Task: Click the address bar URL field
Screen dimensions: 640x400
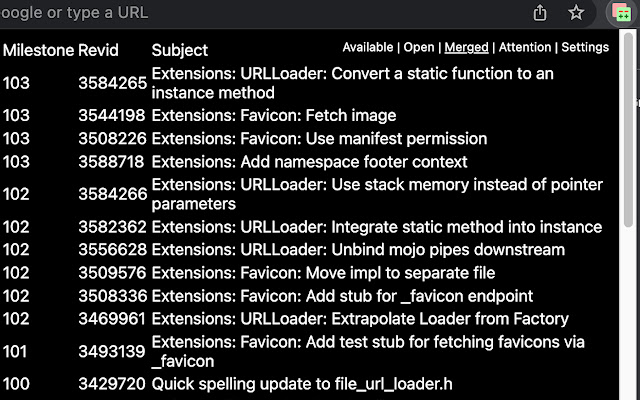Action: pos(250,13)
